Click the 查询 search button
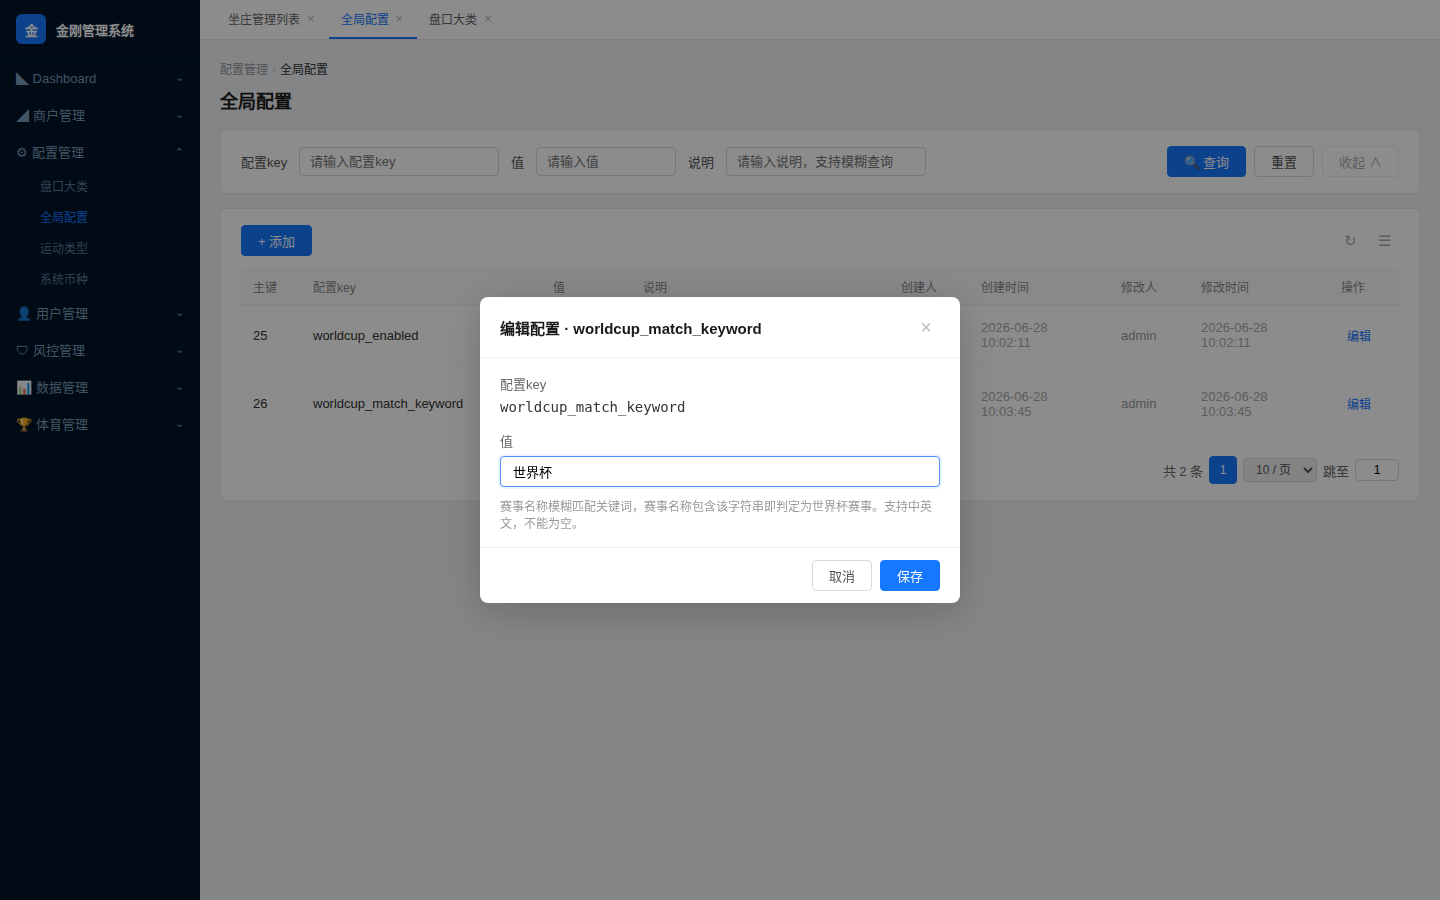This screenshot has width=1440, height=900. [1206, 162]
